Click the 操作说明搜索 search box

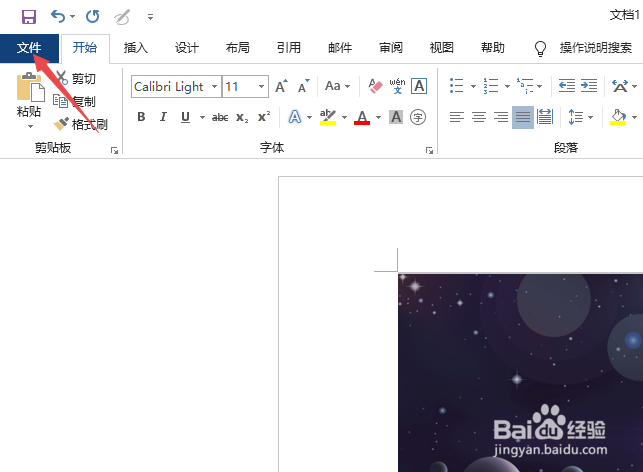[595, 48]
